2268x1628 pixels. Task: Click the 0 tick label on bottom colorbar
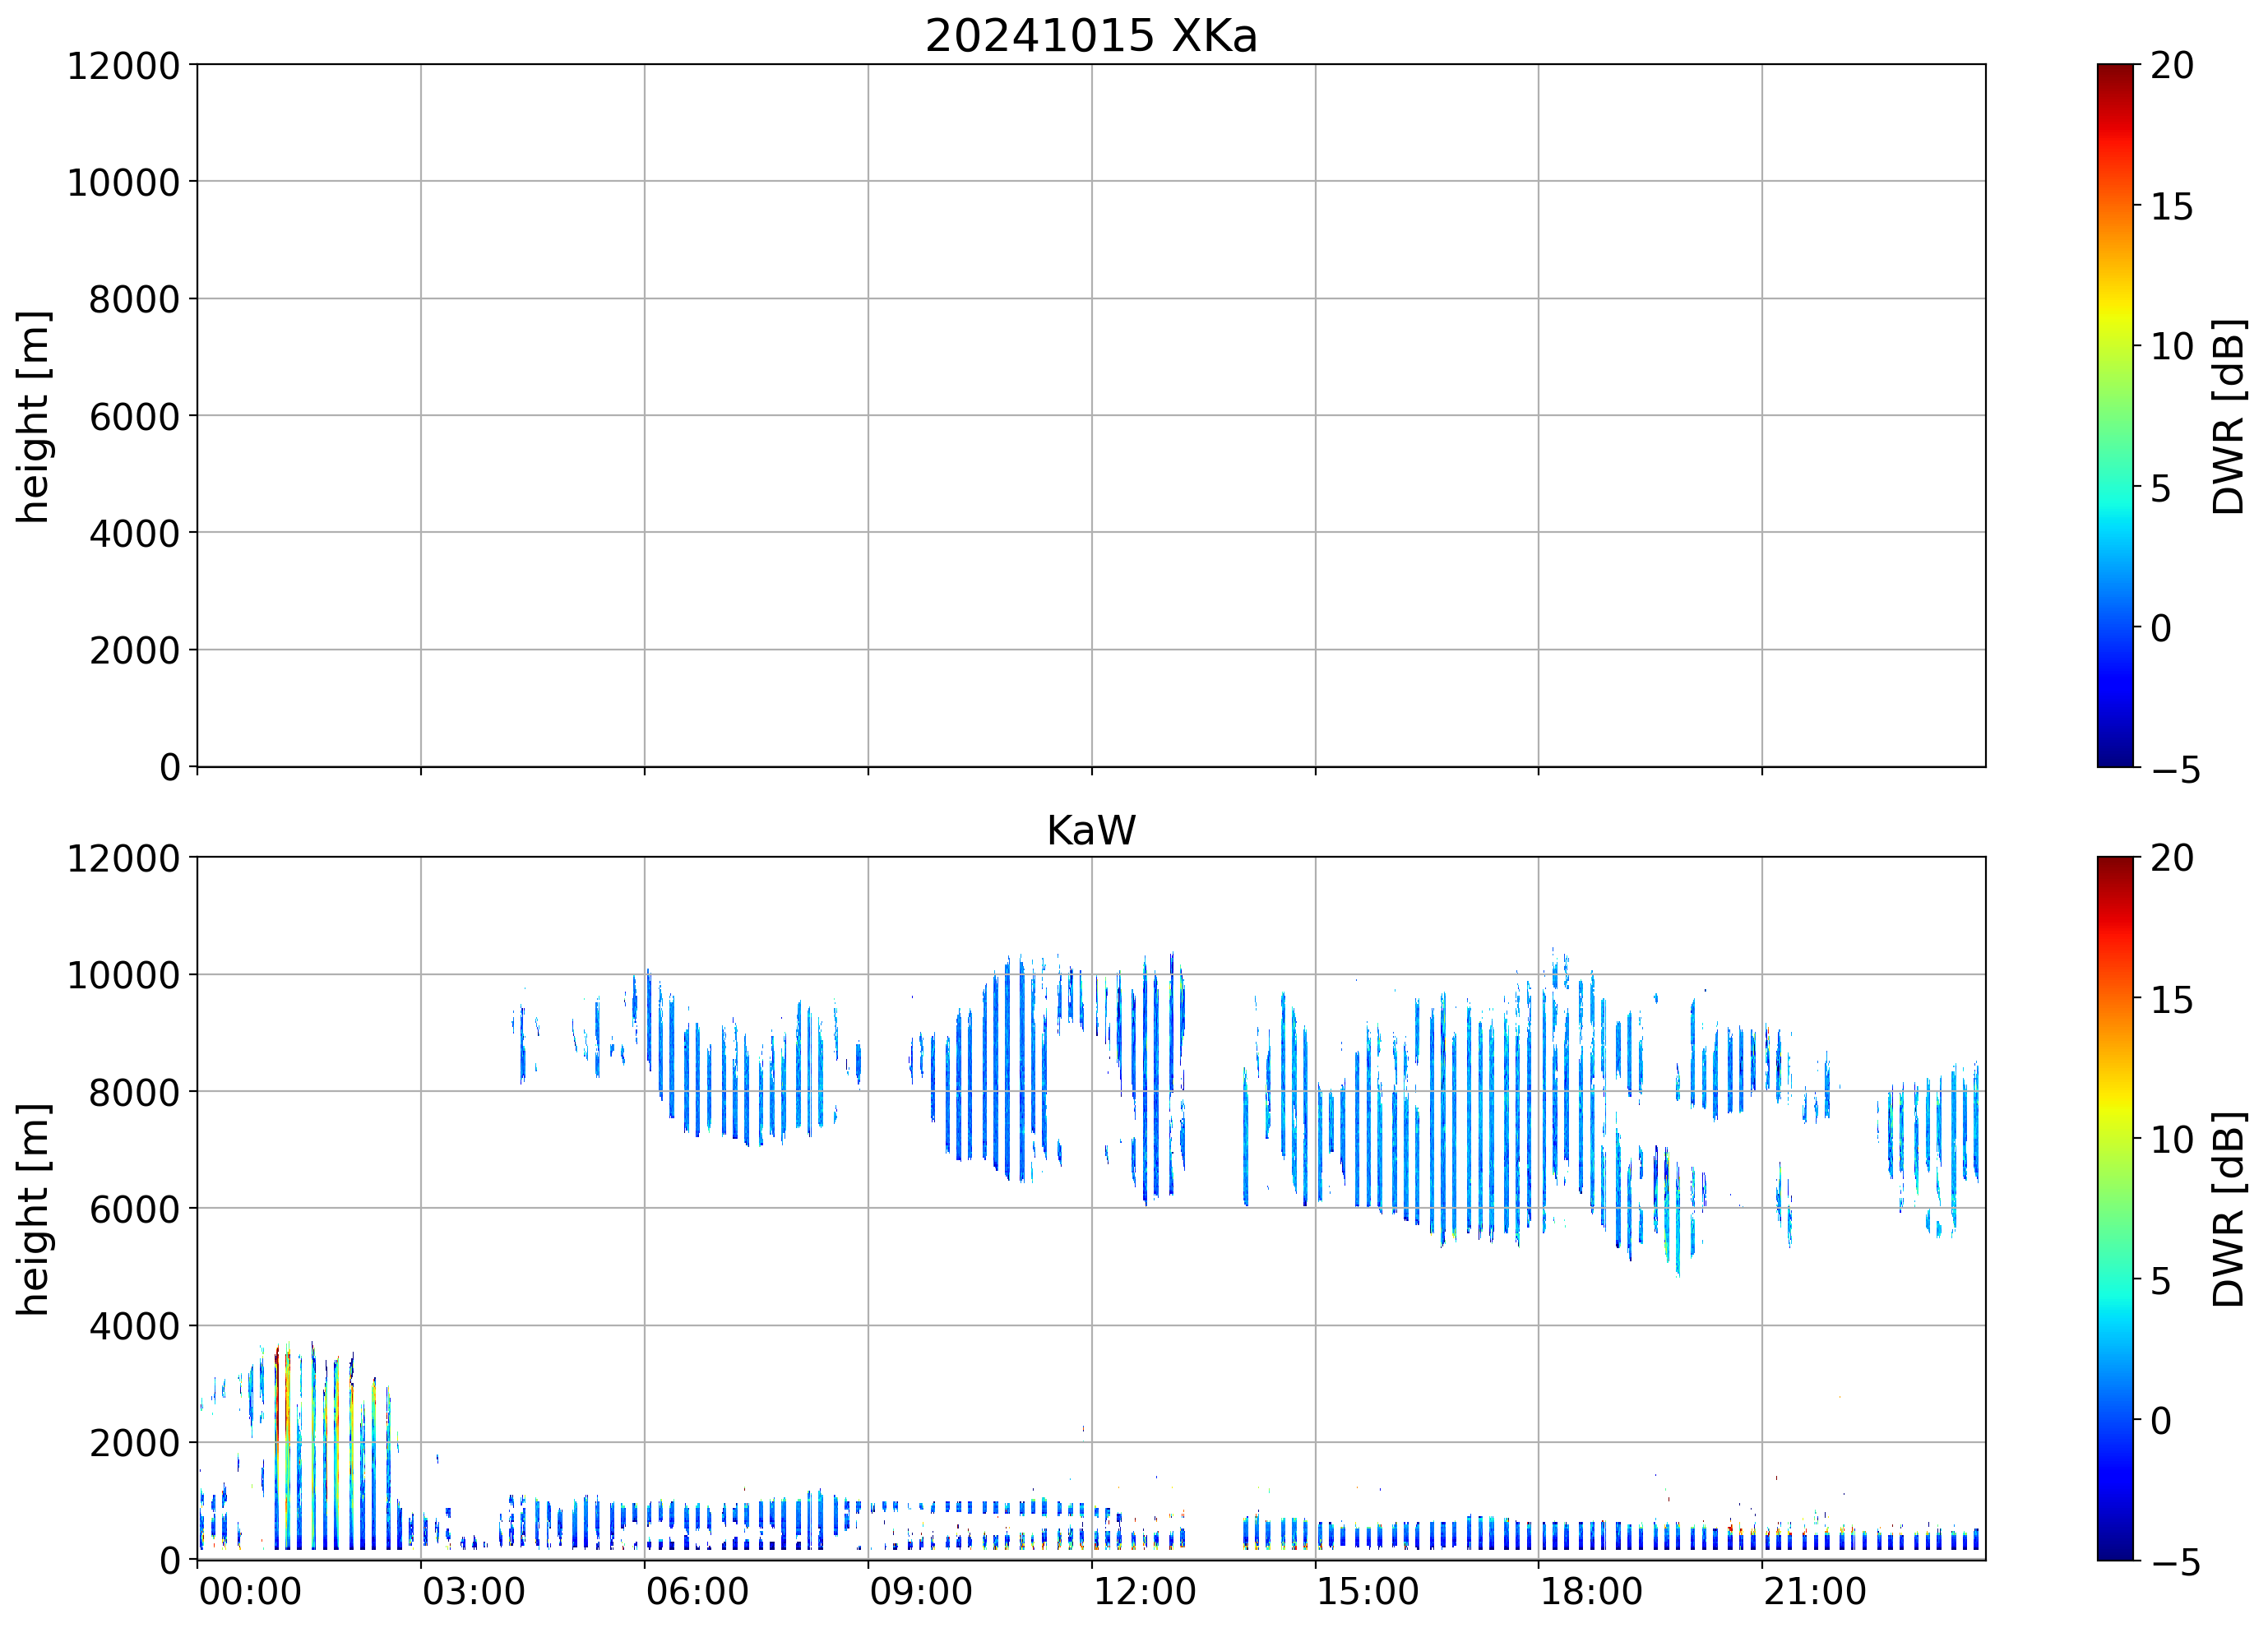(x=2160, y=1421)
